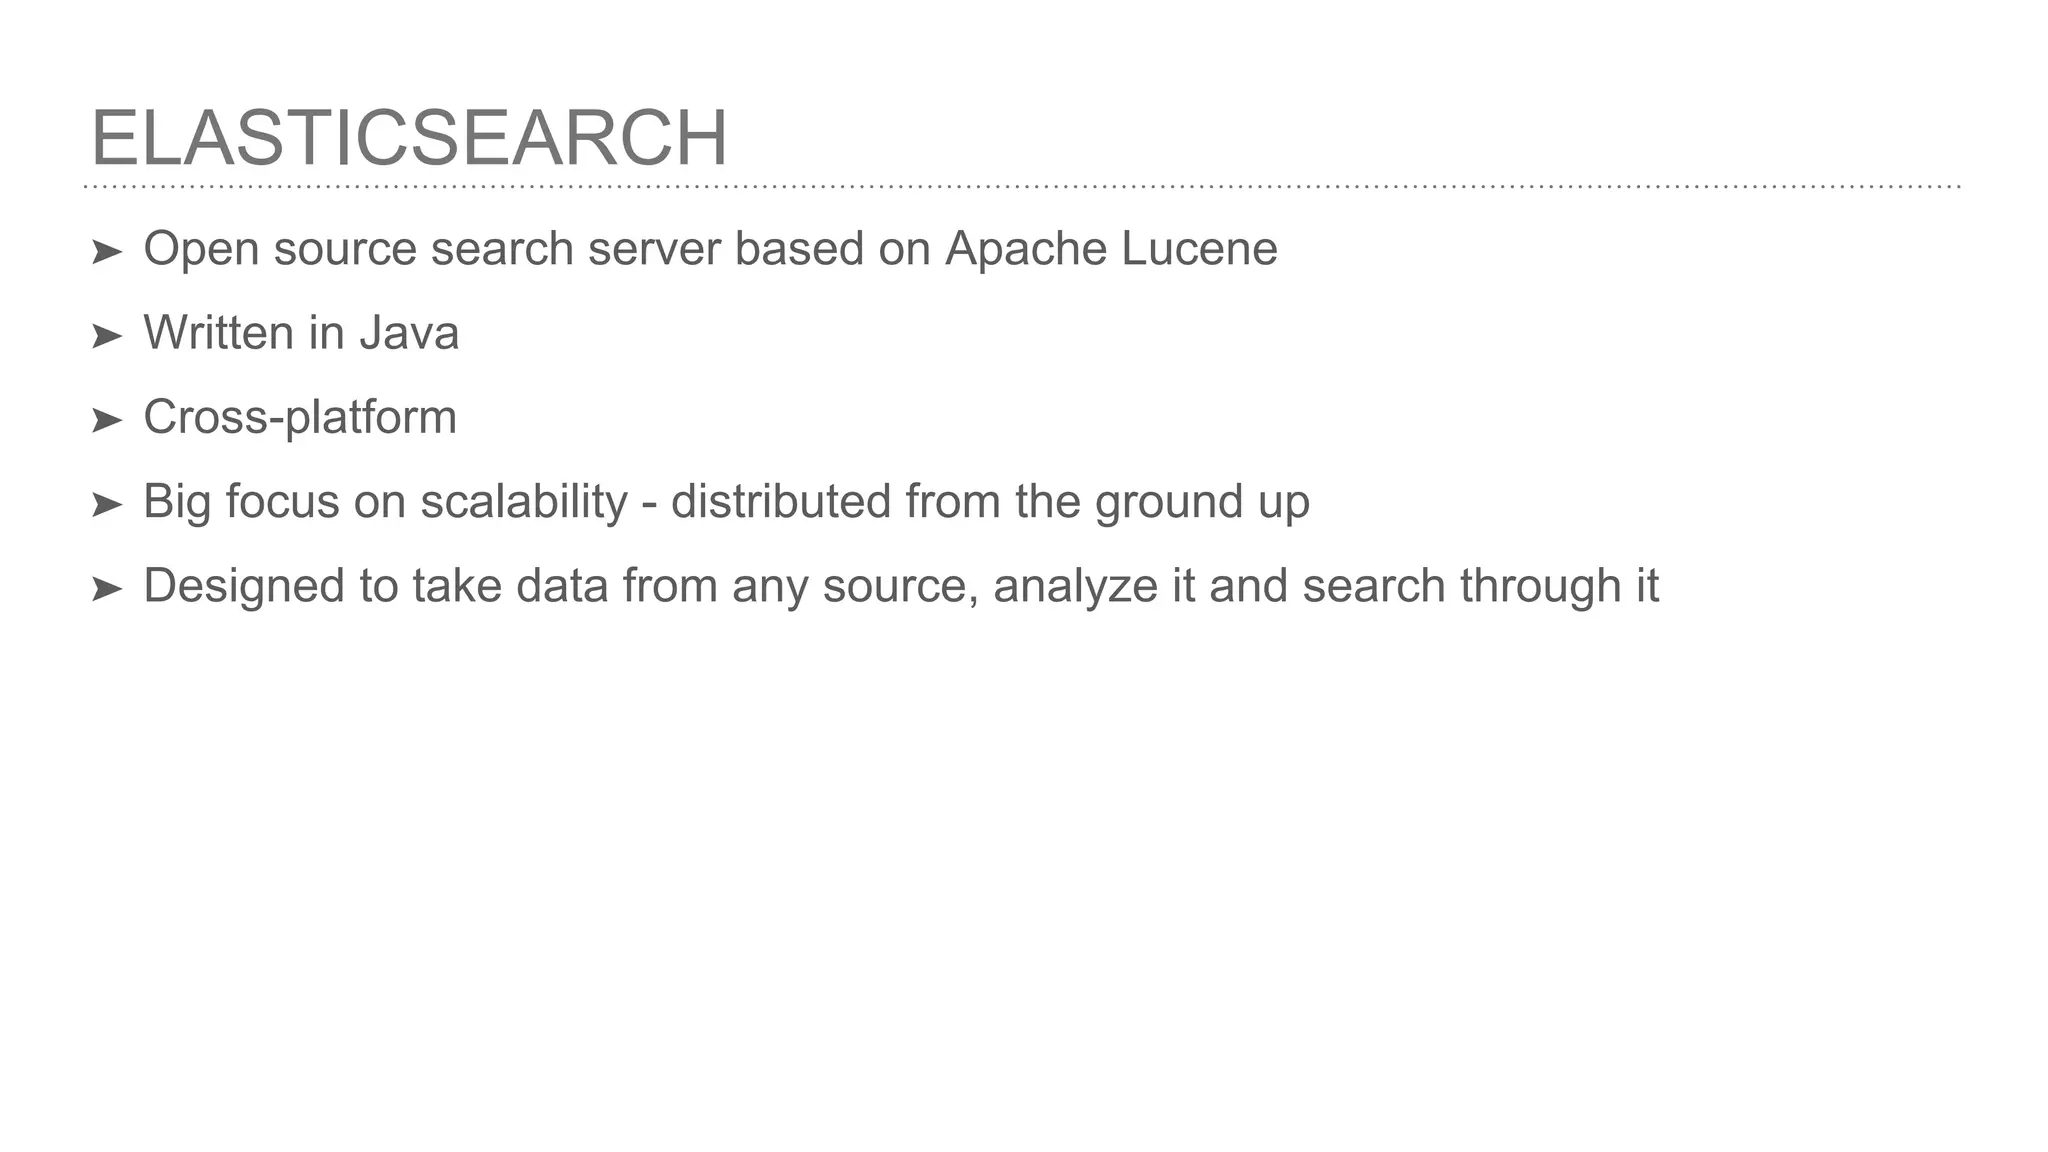This screenshot has height=1152, width=2048.
Task: Click the Cross-platform text
Action: click(x=300, y=419)
